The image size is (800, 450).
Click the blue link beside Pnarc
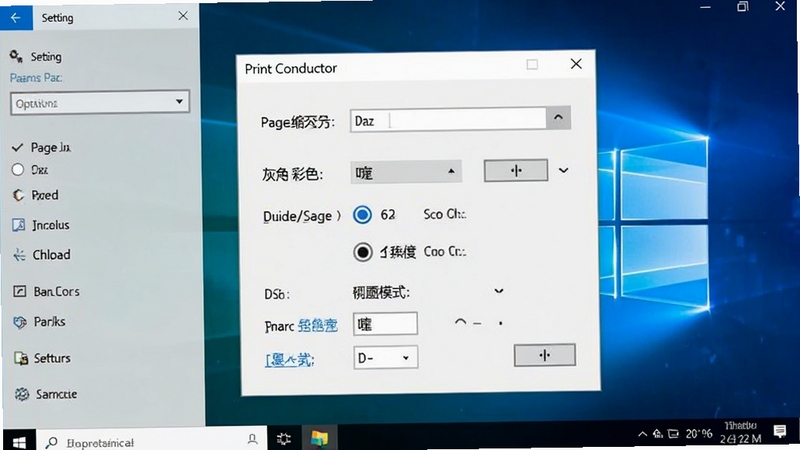coord(318,325)
